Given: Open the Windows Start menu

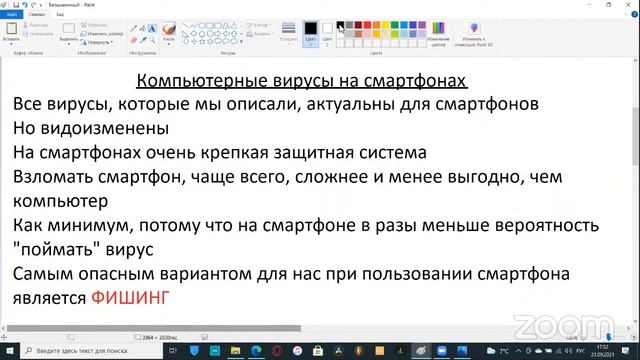Looking at the screenshot, I should pyautogui.click(x=9, y=351).
